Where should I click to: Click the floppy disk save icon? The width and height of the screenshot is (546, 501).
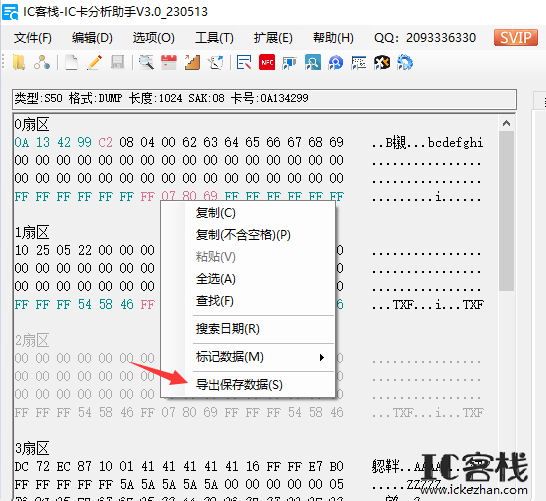click(118, 63)
